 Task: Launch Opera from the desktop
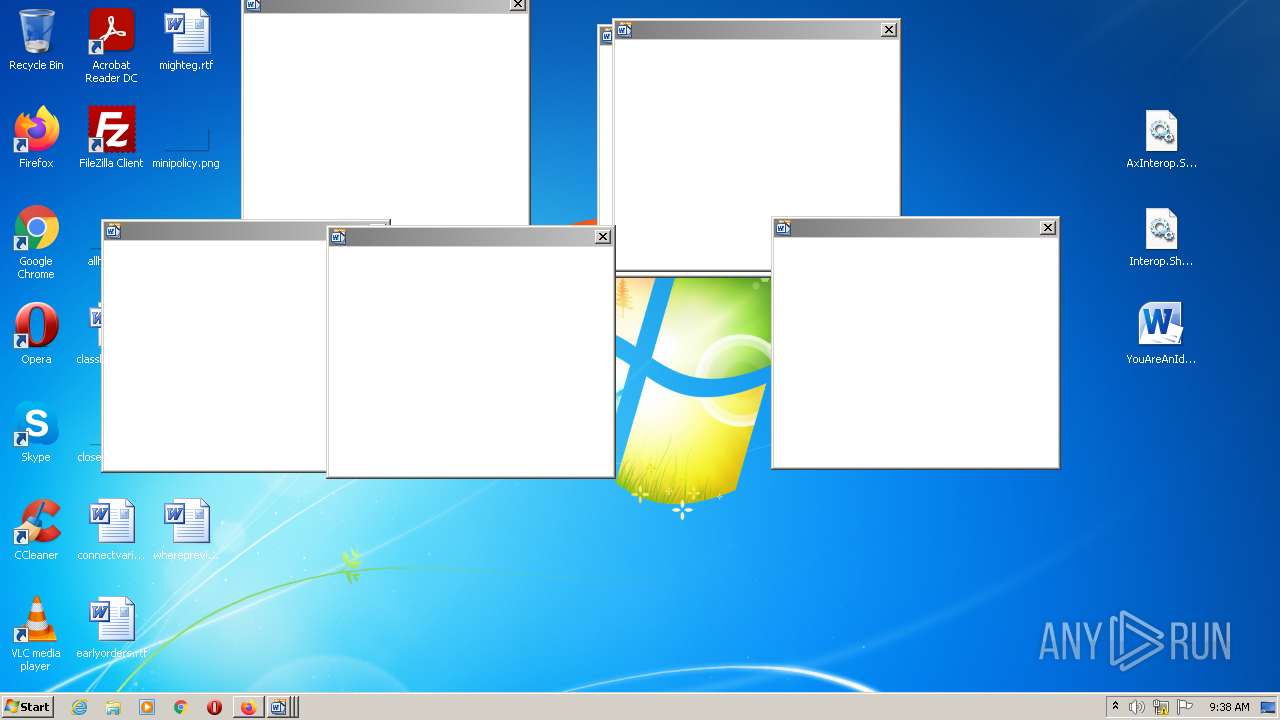[36, 334]
